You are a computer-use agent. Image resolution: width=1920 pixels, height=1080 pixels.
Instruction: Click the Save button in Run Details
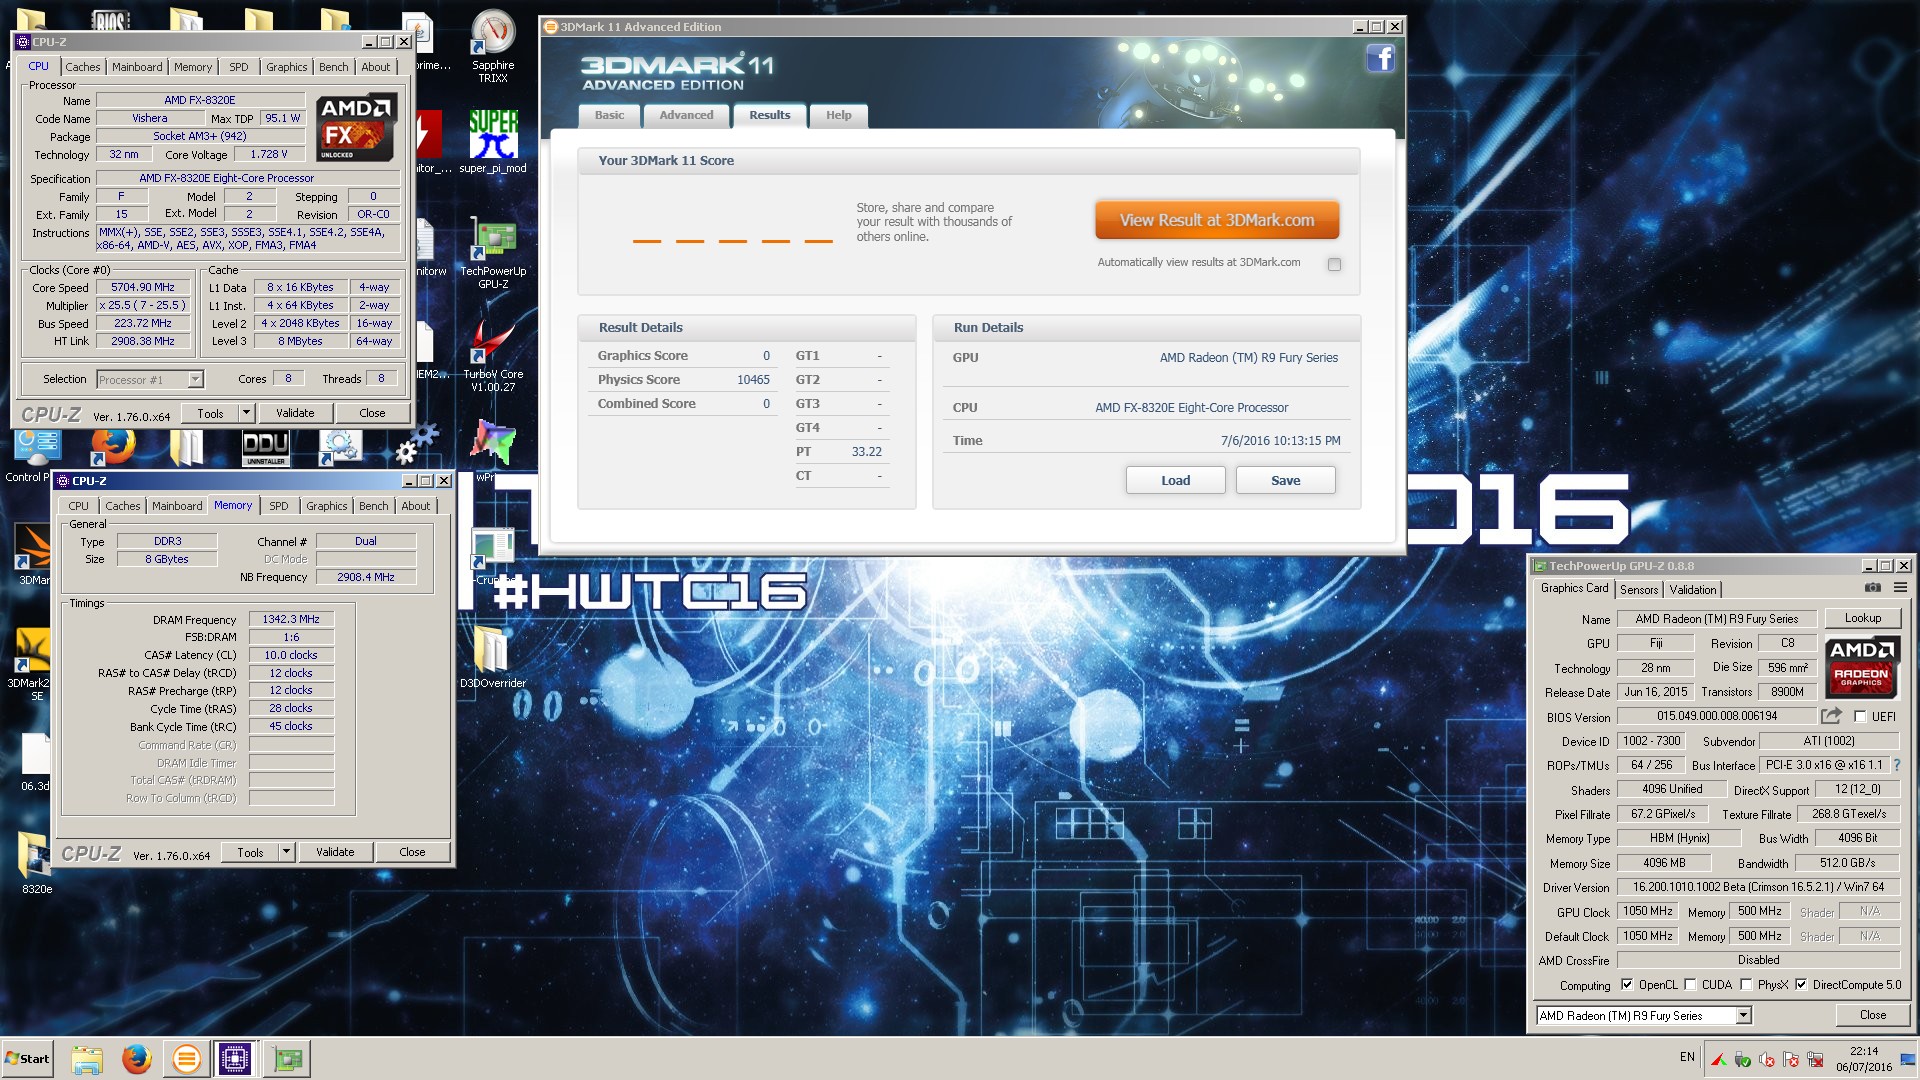click(x=1285, y=480)
